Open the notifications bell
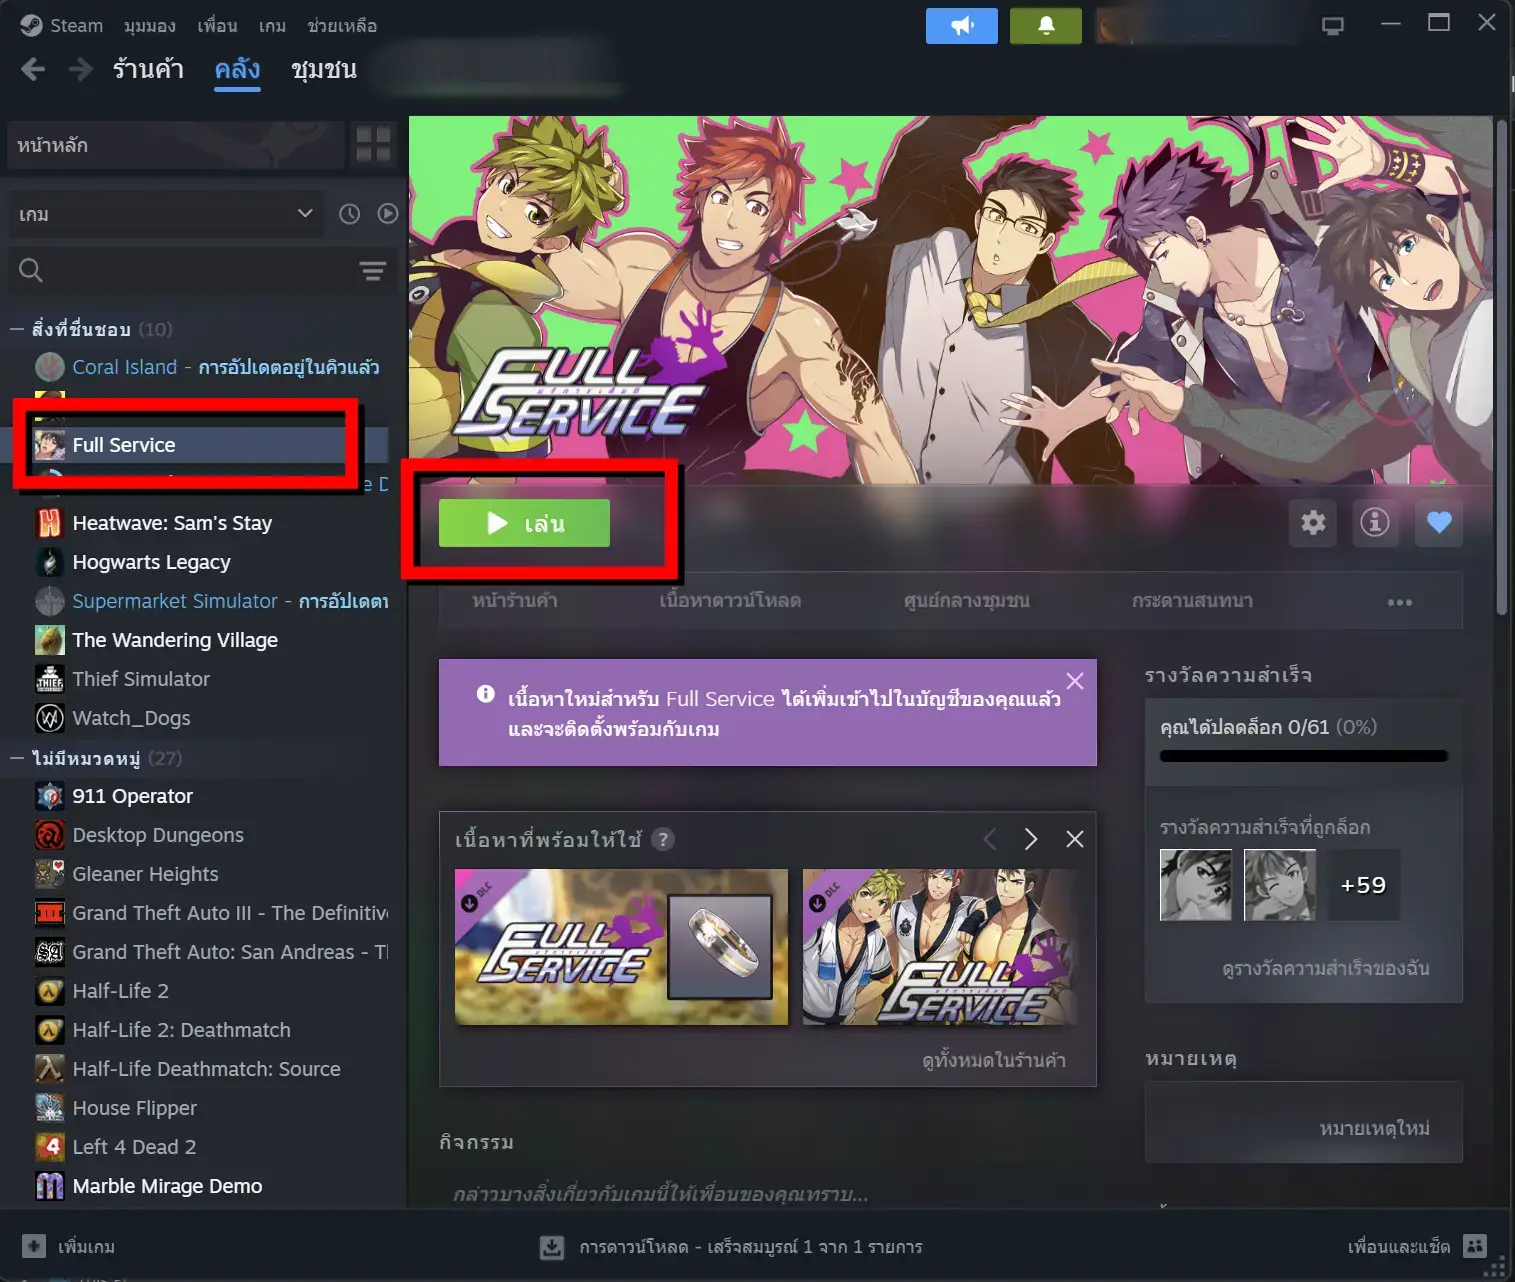This screenshot has width=1515, height=1282. (x=1046, y=26)
